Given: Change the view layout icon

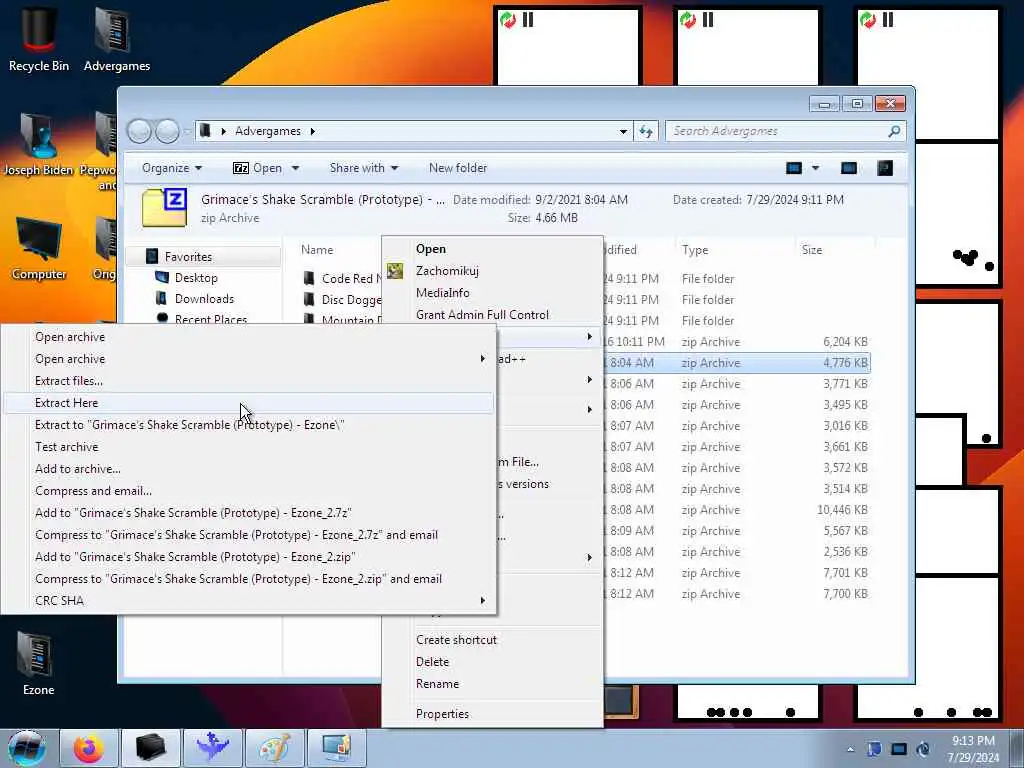Looking at the screenshot, I should (x=793, y=168).
